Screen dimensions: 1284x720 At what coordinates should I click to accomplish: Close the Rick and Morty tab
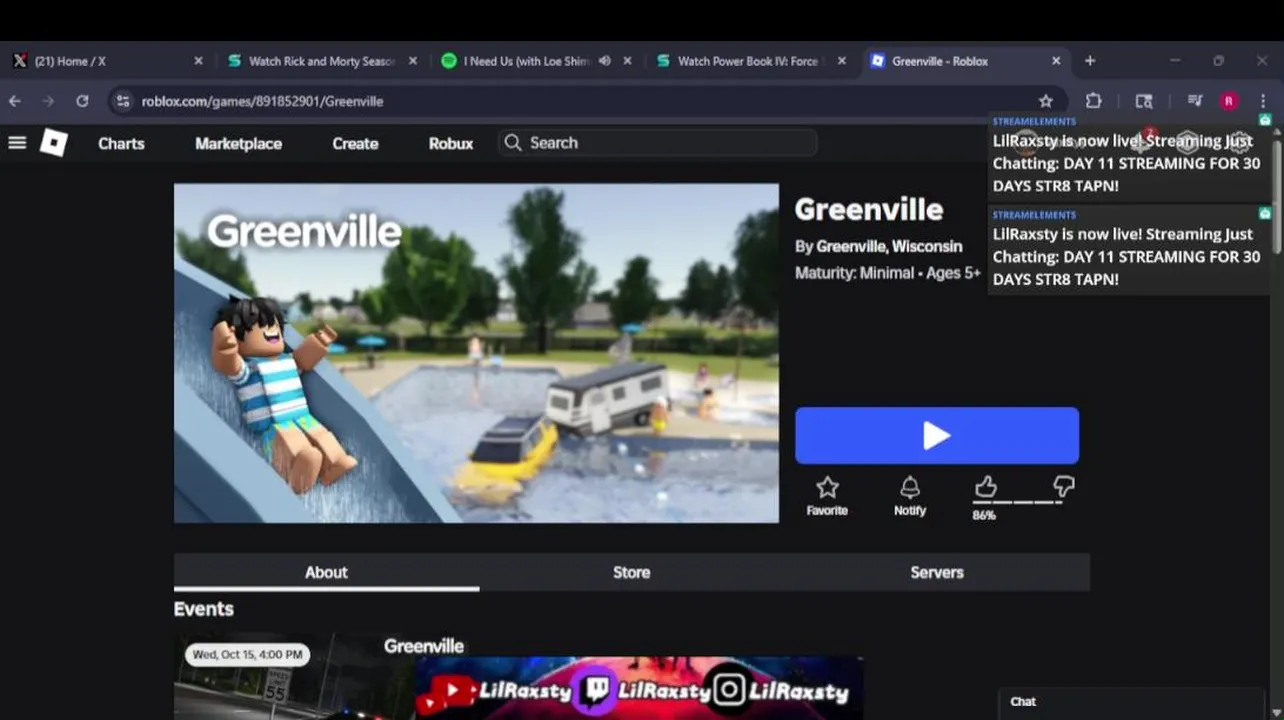click(413, 61)
